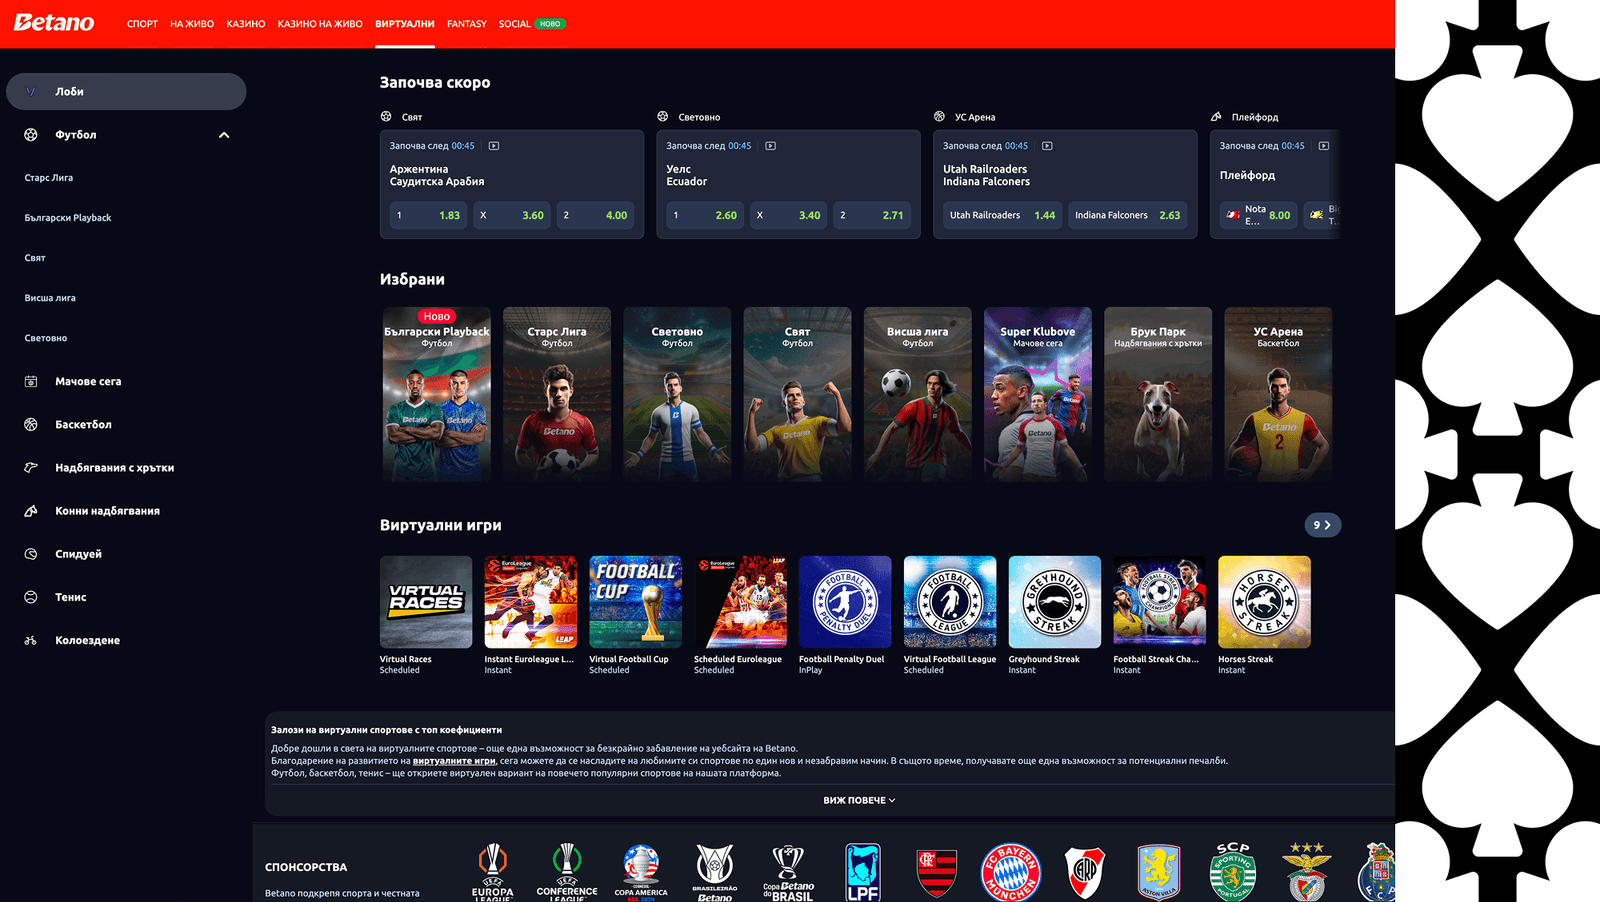Click live stream icon on Аржентина match
Viewport: 1600px width, 902px height.
(x=494, y=146)
